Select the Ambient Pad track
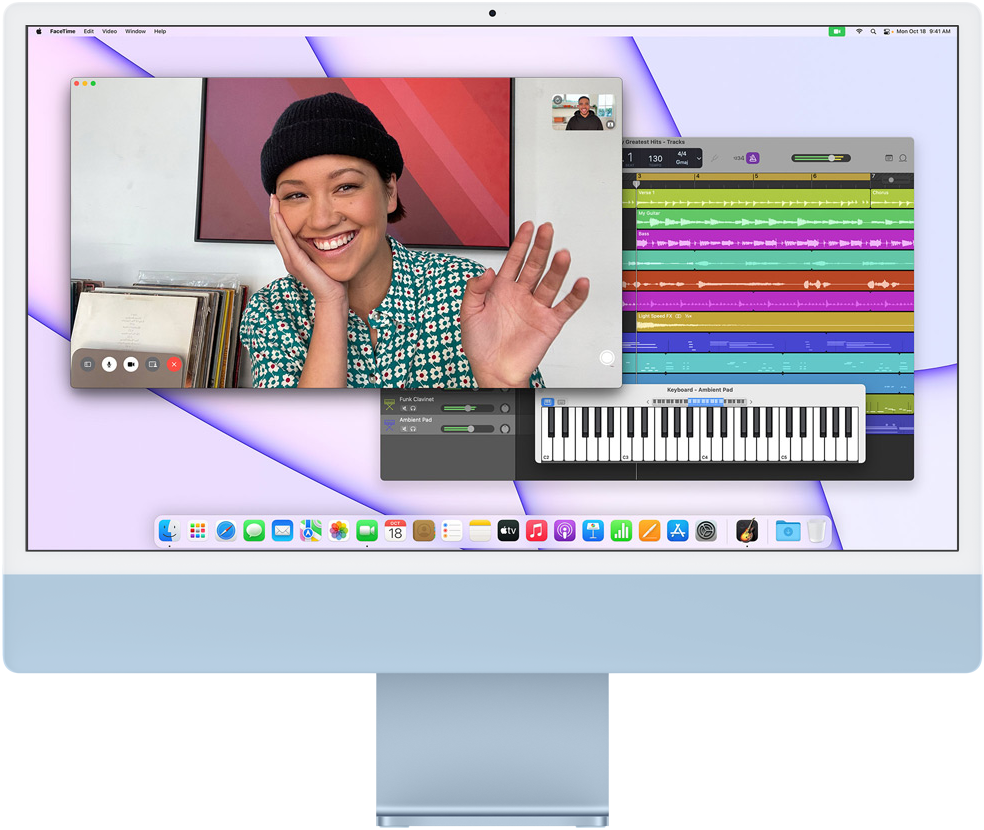This screenshot has width=984, height=830. [x=416, y=420]
